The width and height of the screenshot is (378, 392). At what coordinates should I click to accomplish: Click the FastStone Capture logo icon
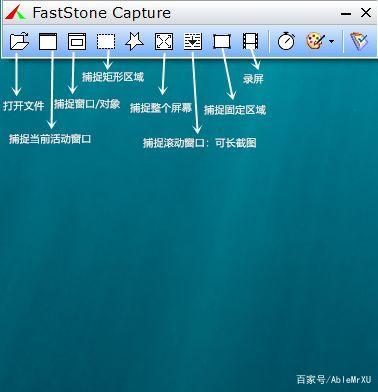(x=15, y=13)
